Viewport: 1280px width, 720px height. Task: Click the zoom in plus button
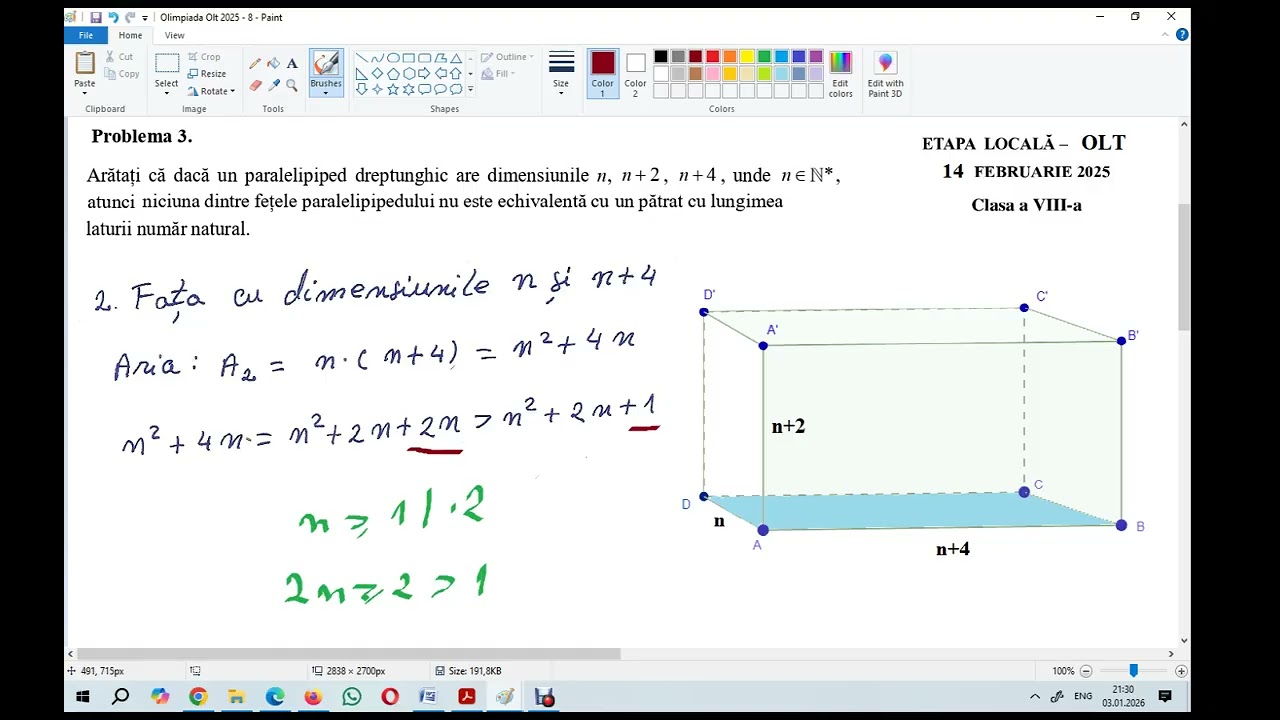tap(1181, 671)
